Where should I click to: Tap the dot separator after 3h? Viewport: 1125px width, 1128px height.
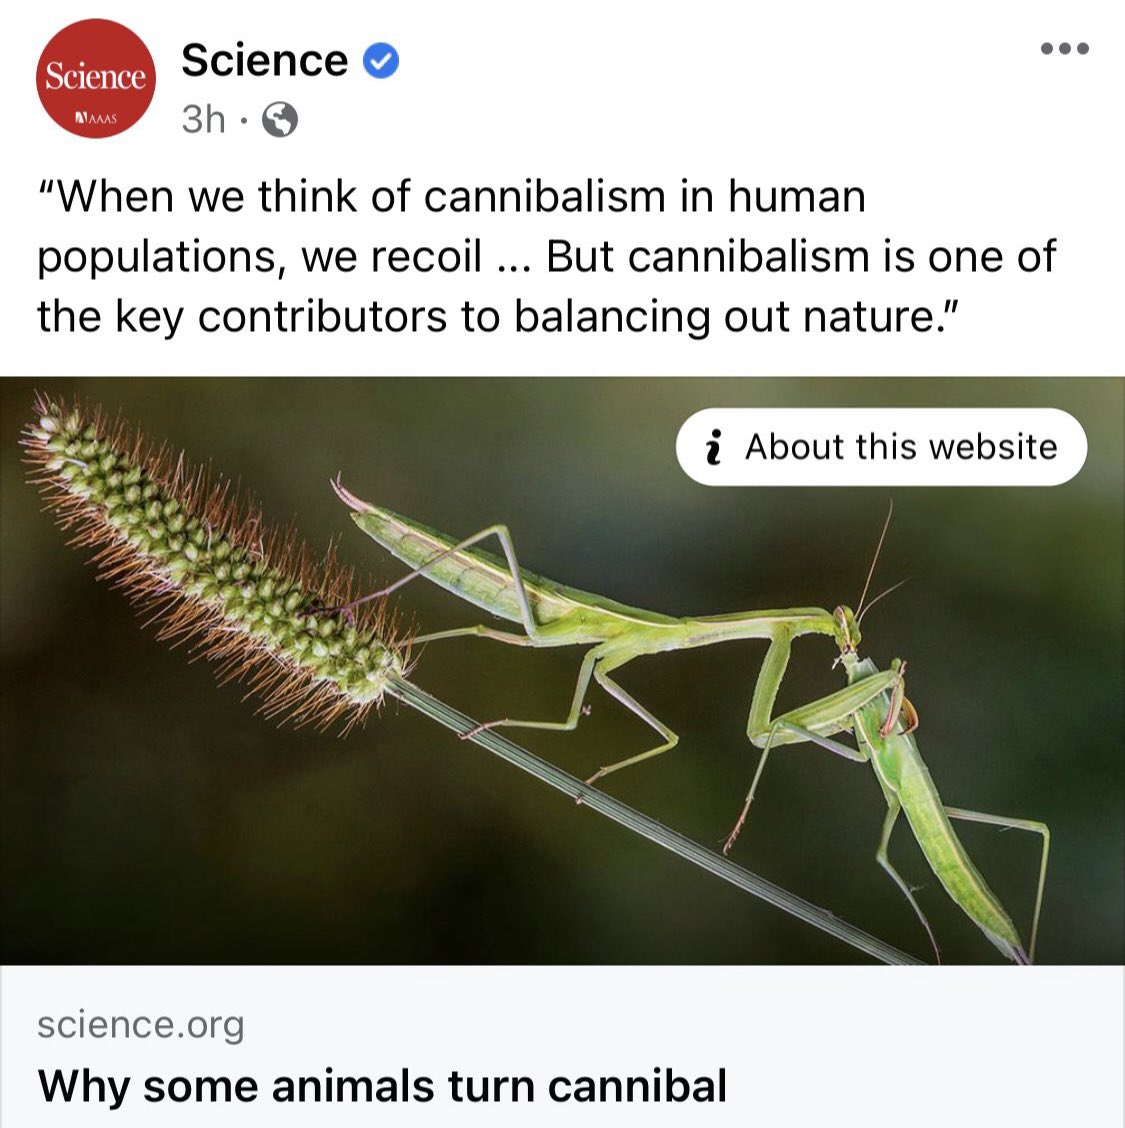pos(243,120)
